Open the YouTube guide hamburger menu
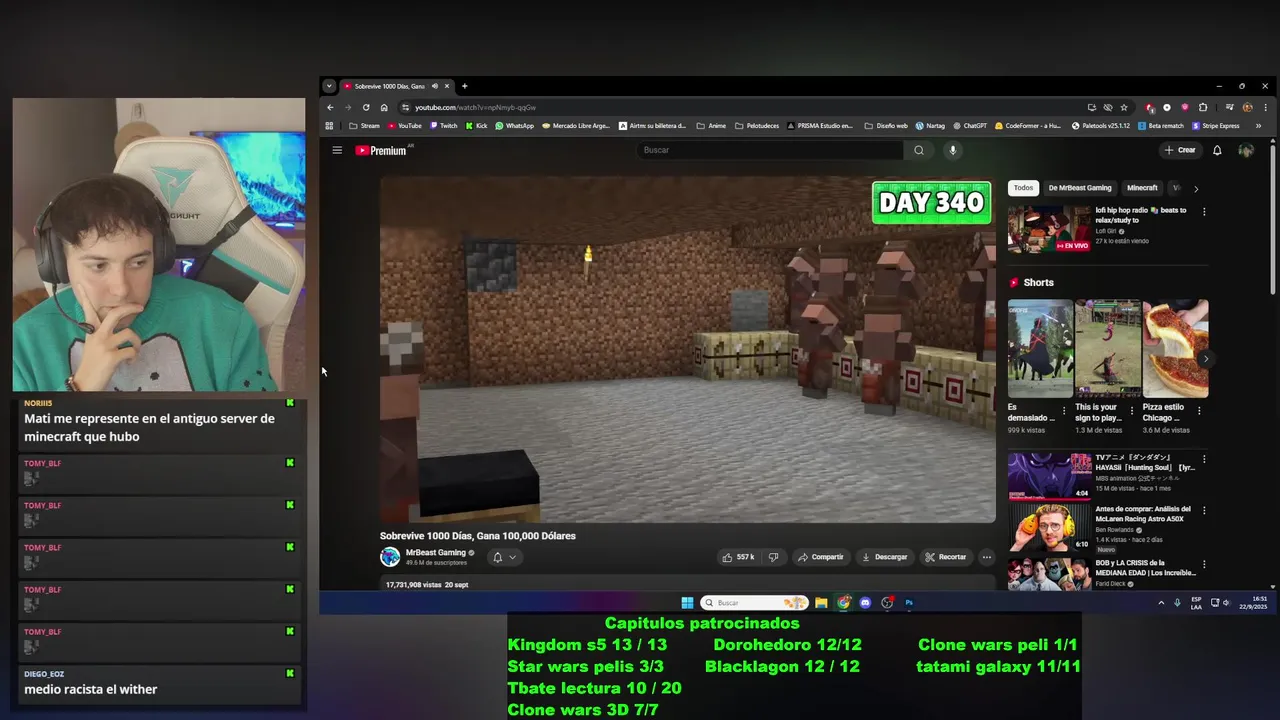This screenshot has height=720, width=1280. tap(337, 150)
